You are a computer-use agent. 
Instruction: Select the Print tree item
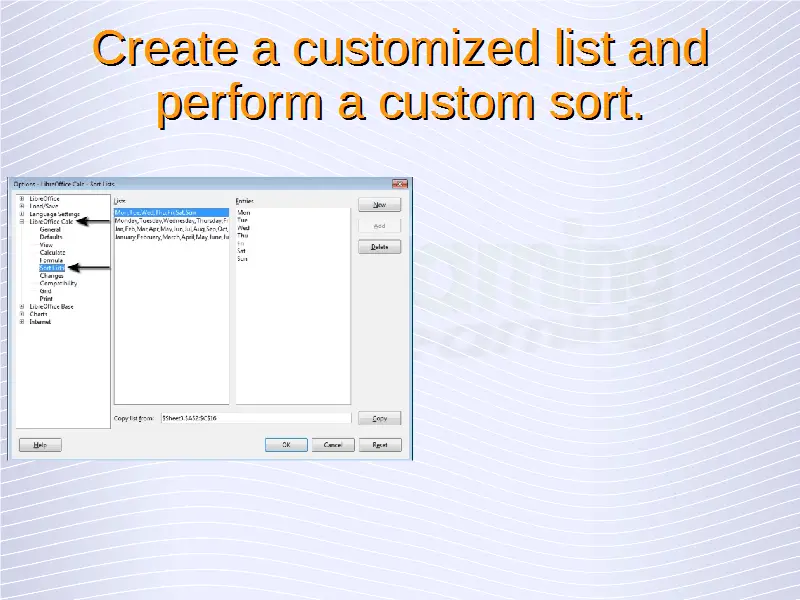[46, 298]
